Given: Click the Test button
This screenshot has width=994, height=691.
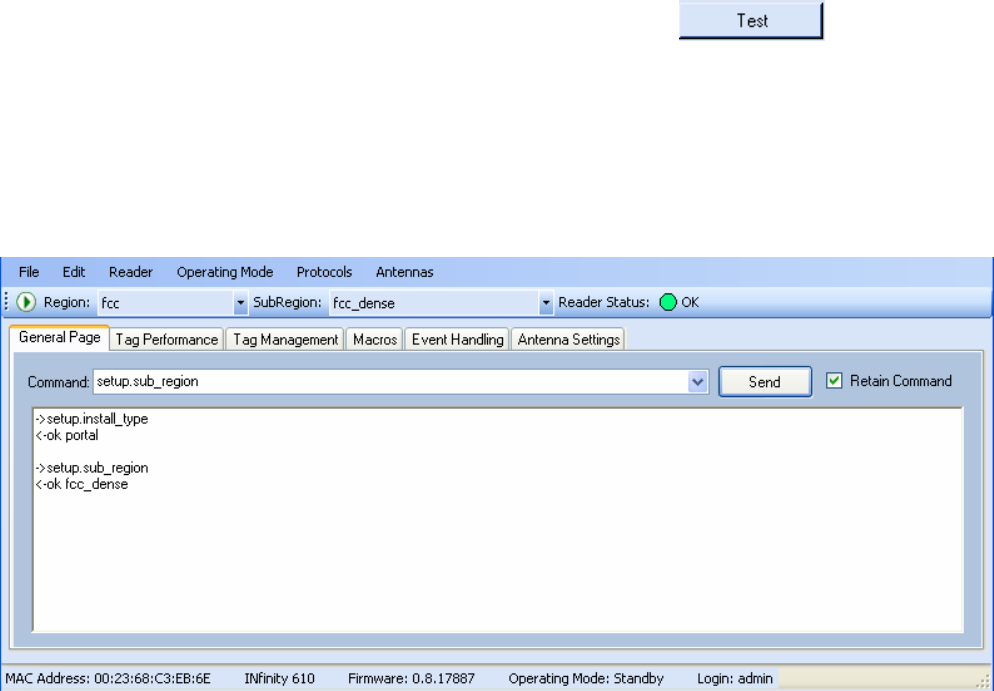Looking at the screenshot, I should tap(751, 21).
